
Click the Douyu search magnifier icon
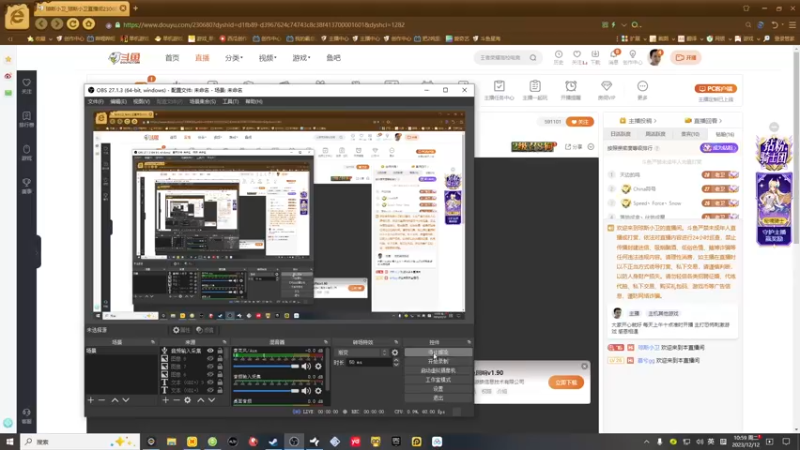tap(533, 58)
